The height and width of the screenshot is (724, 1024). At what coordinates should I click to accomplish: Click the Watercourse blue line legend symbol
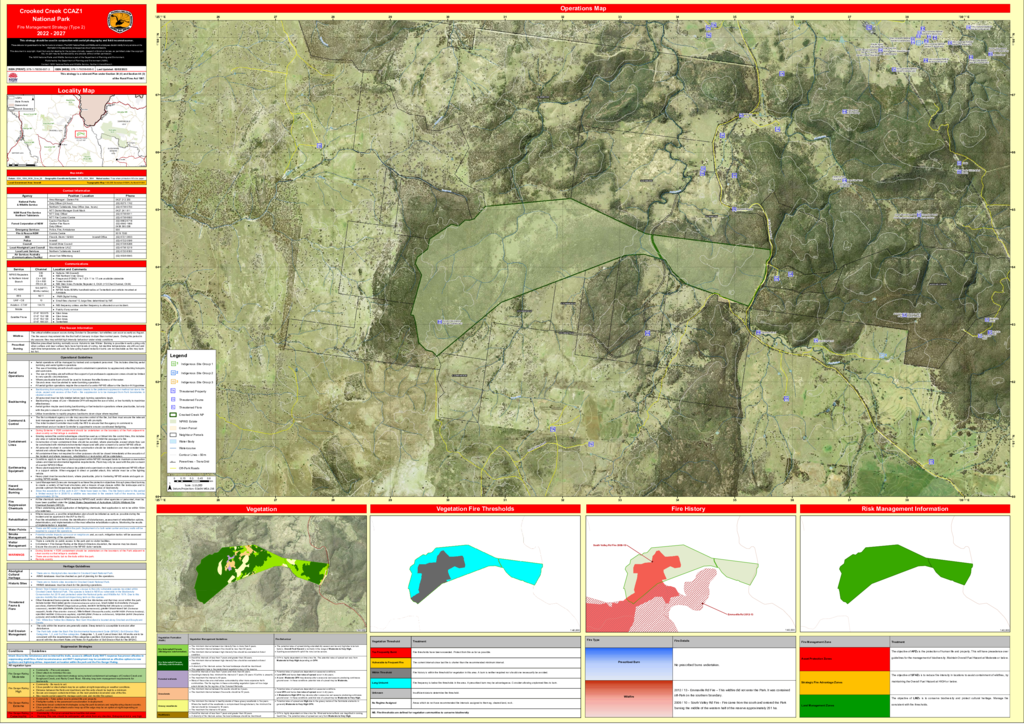pyautogui.click(x=173, y=448)
